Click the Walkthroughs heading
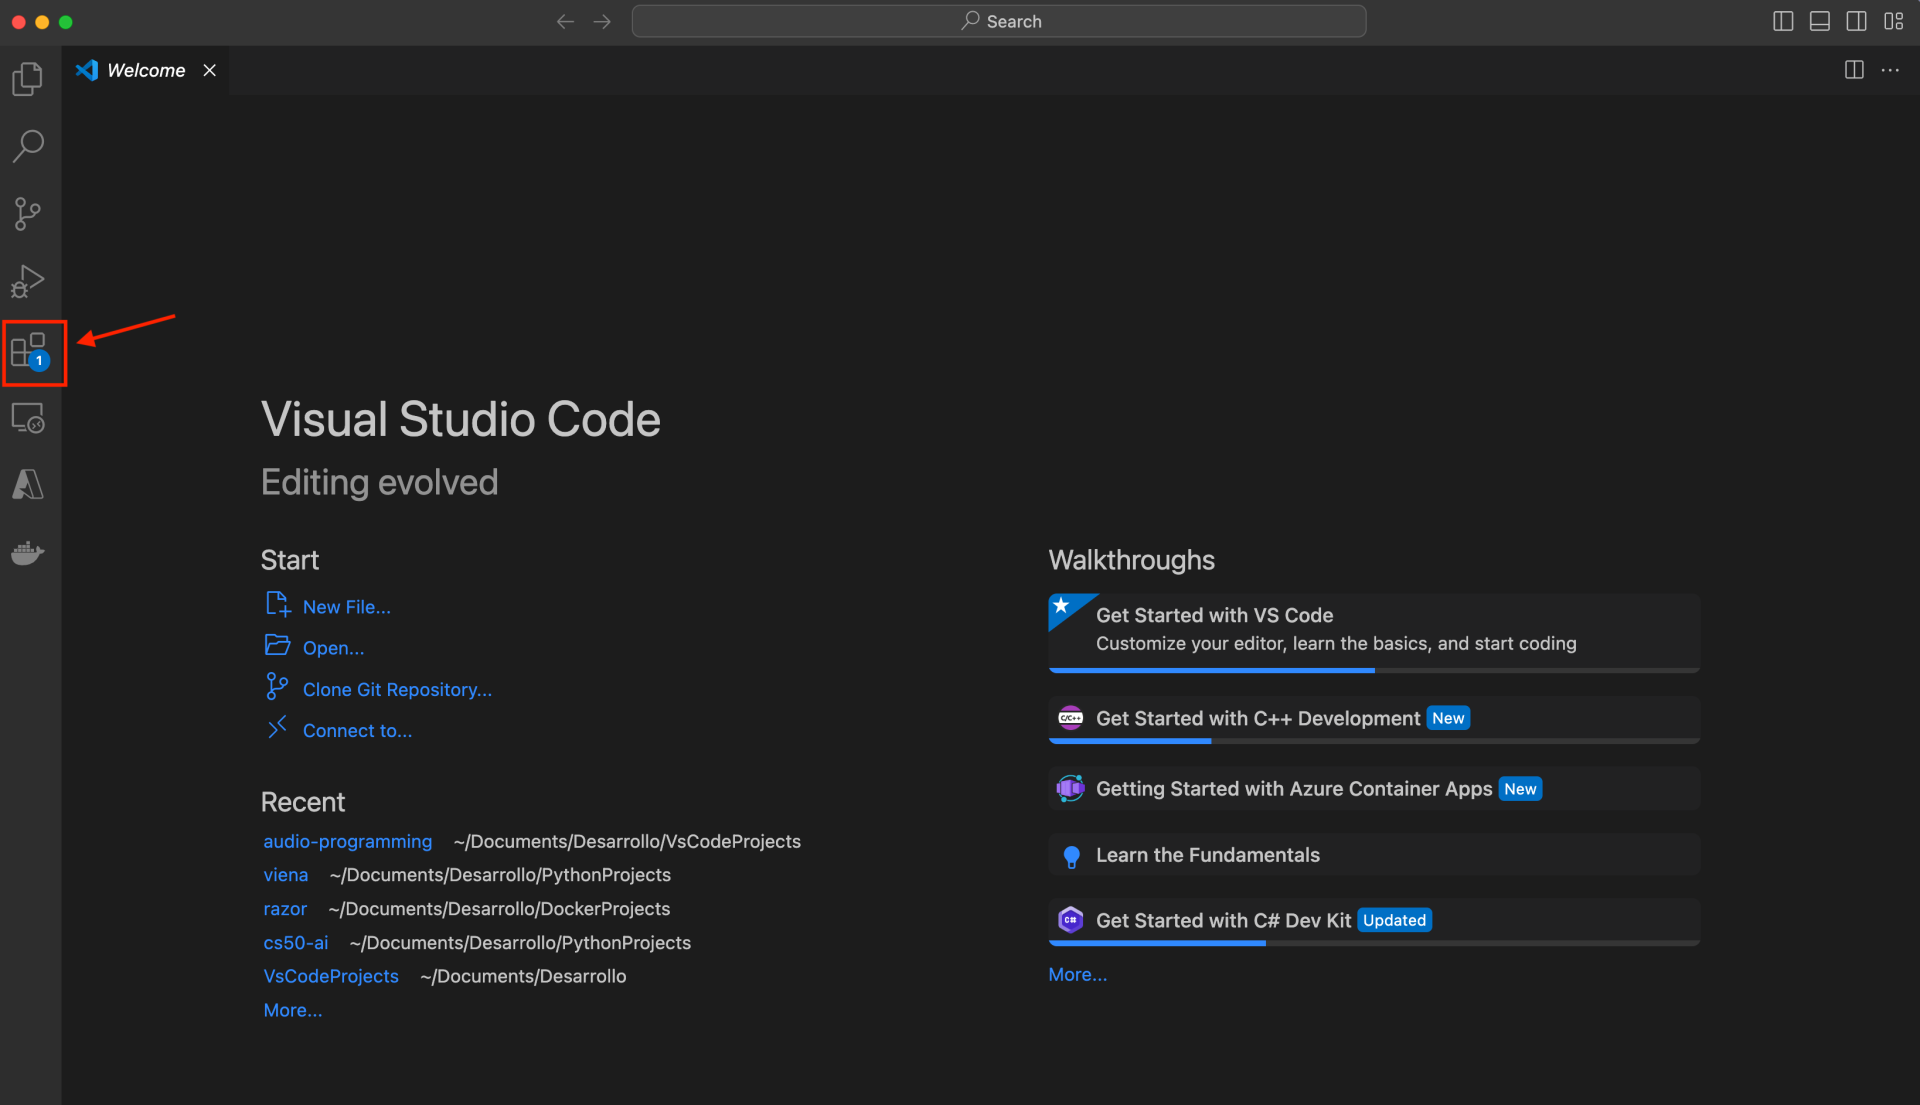The height and width of the screenshot is (1105, 1920). point(1131,560)
